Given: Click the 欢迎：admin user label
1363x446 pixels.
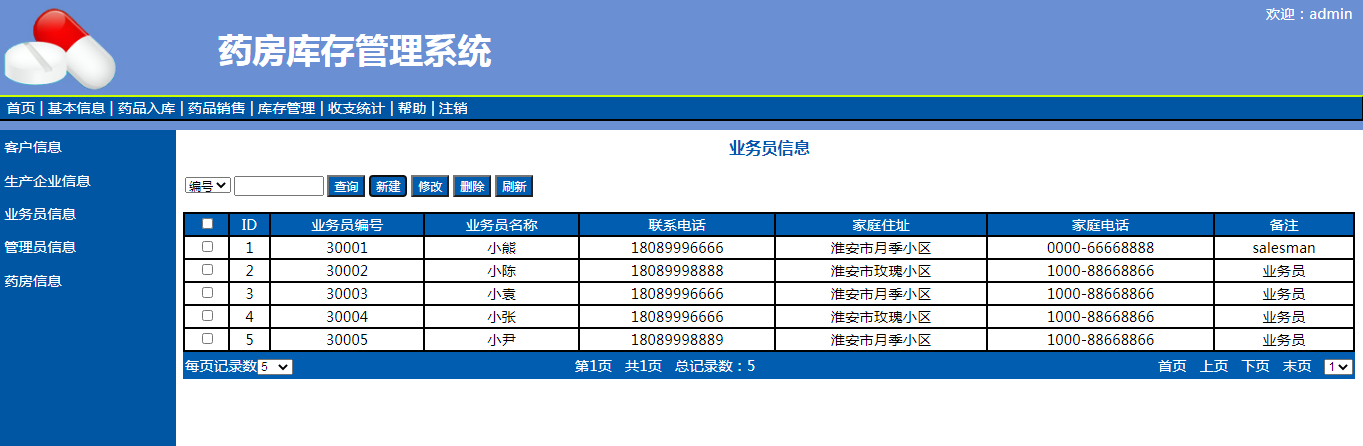Looking at the screenshot, I should click(1309, 13).
